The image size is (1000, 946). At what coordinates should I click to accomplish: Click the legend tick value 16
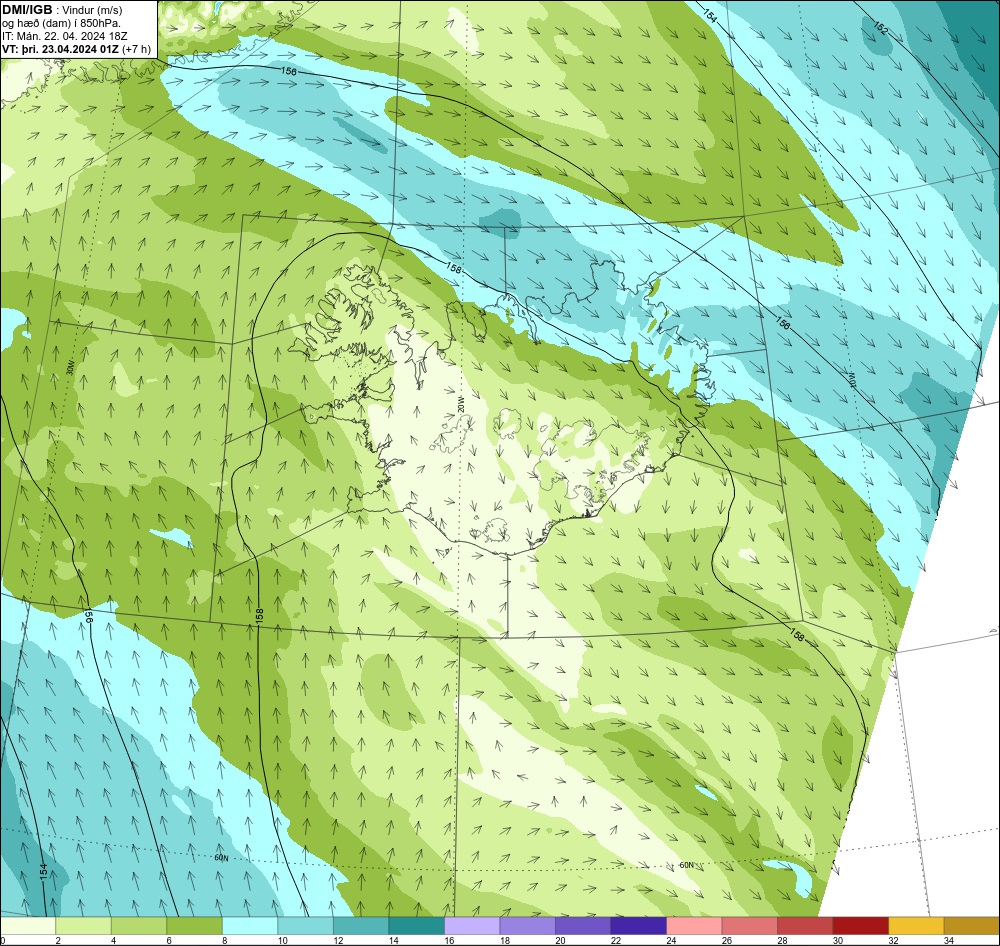[449, 940]
